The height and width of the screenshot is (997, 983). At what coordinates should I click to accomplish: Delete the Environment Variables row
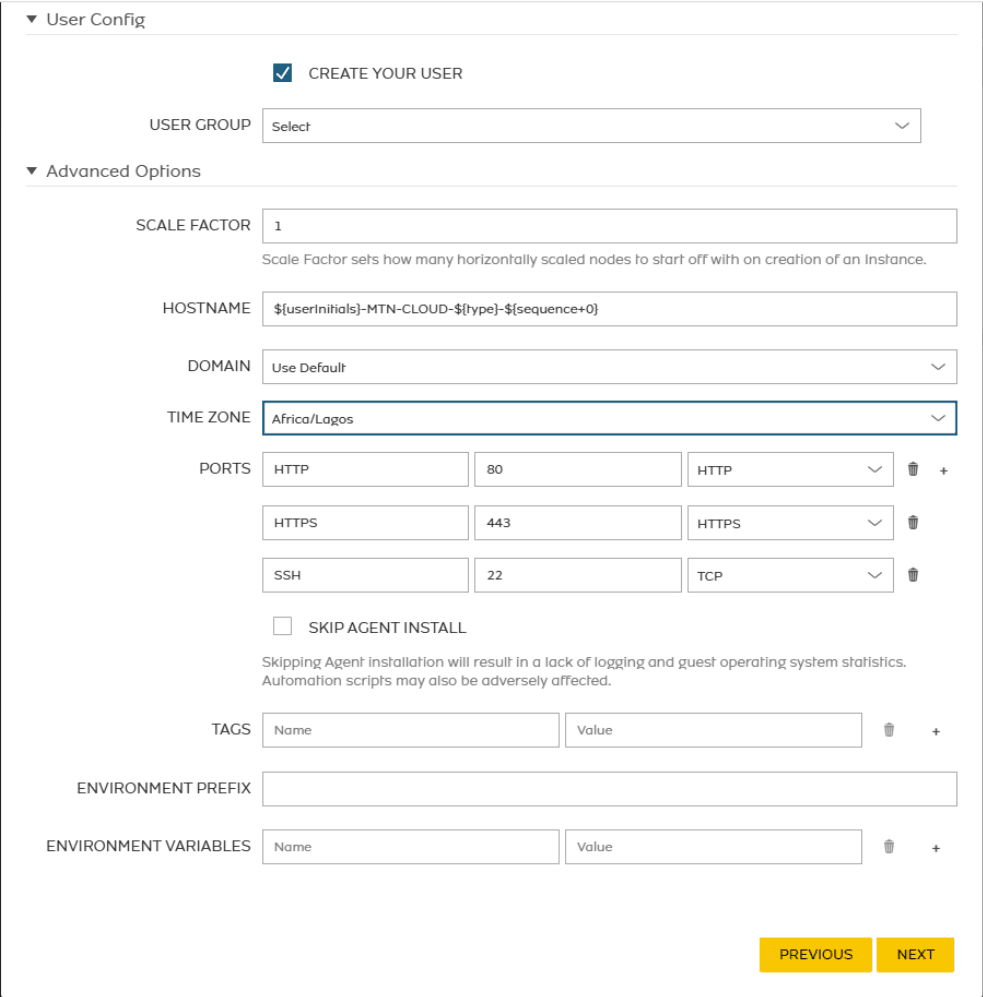pyautogui.click(x=889, y=846)
